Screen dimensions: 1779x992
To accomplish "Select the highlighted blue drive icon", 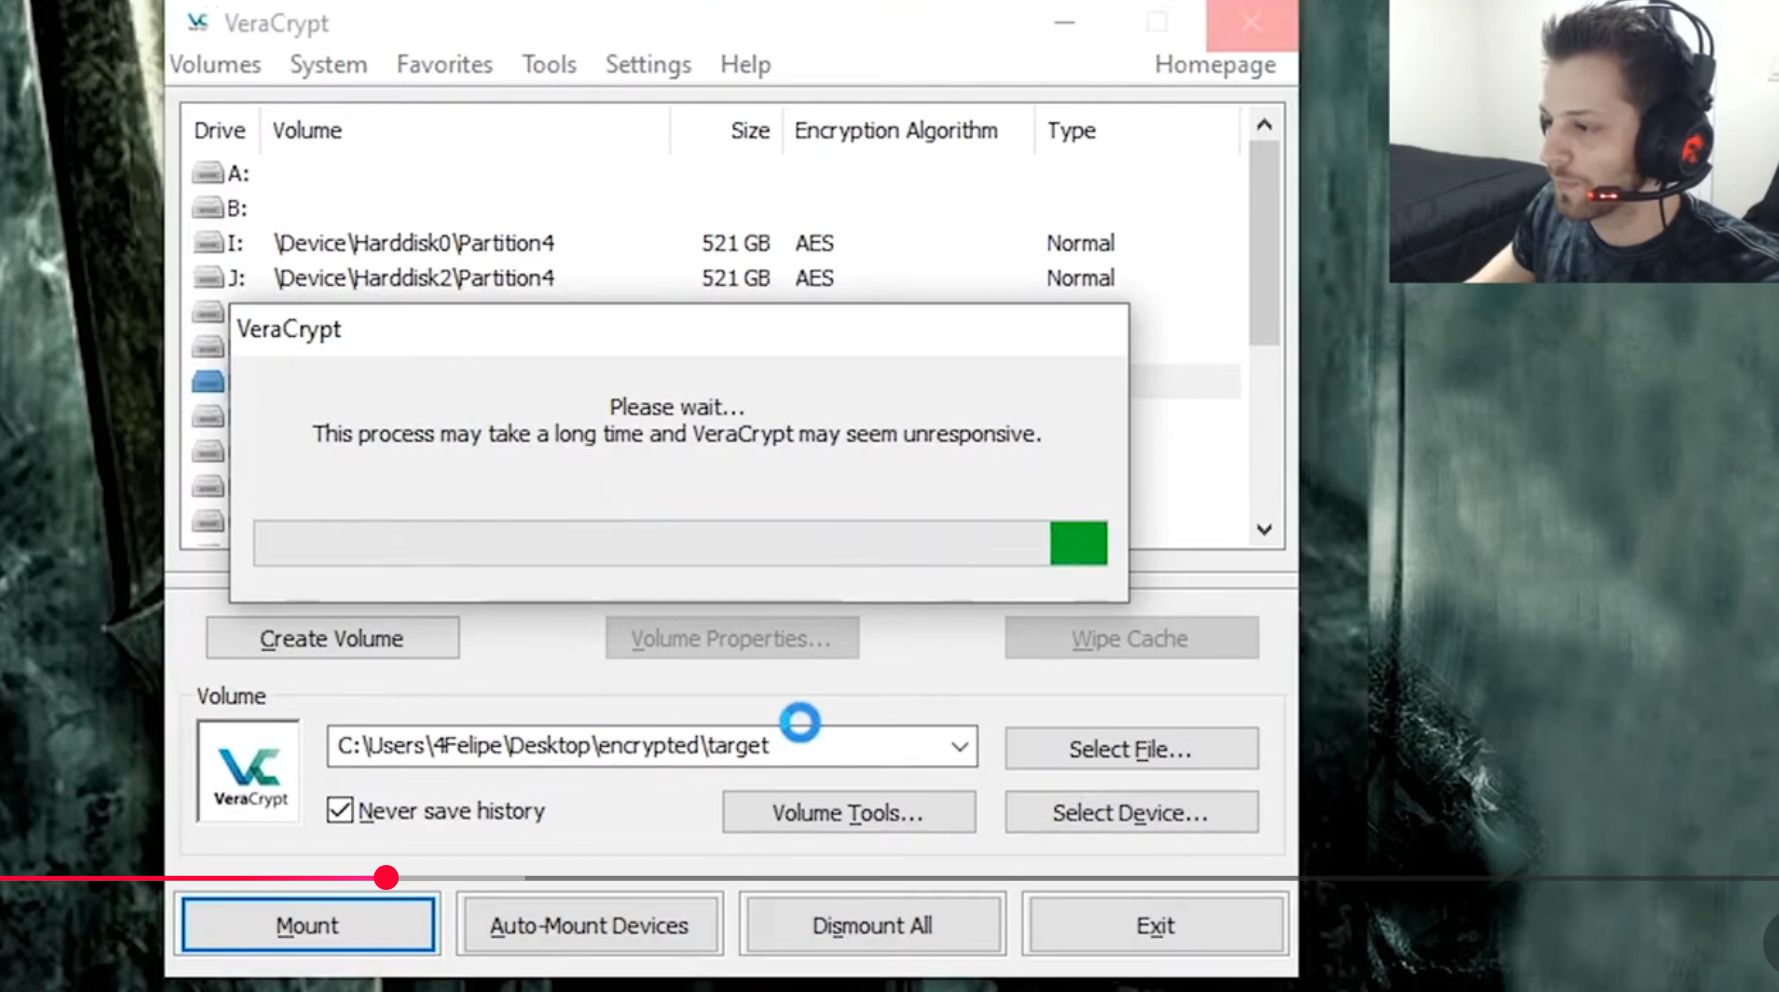I will (208, 381).
